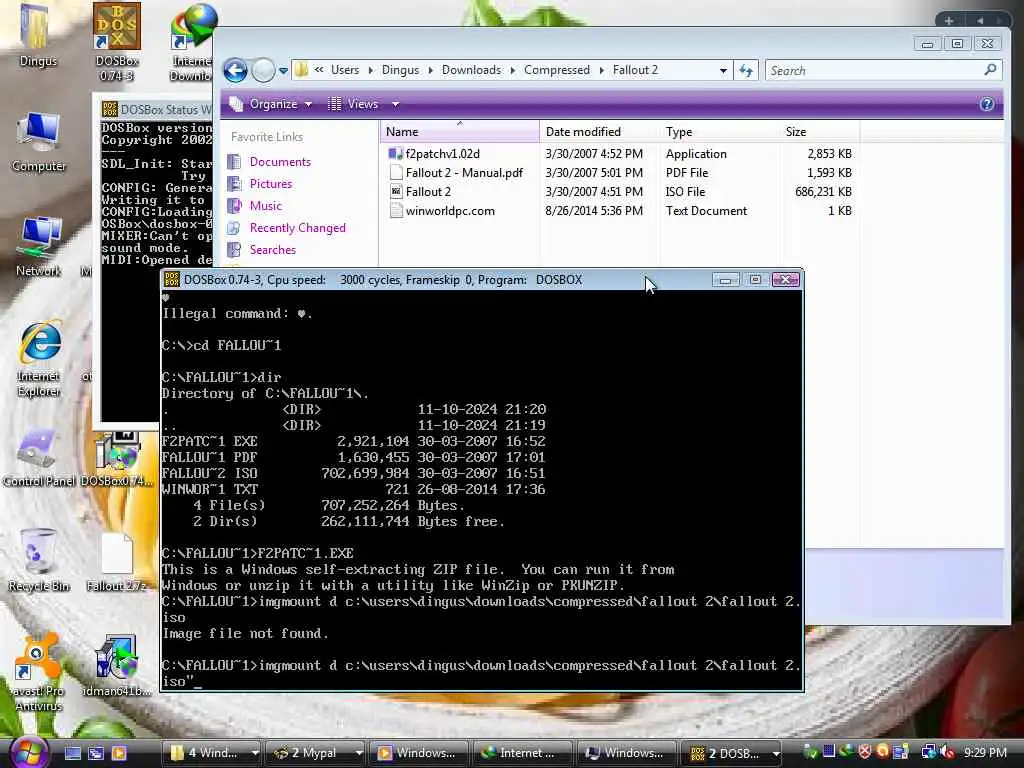Click the Users breadcrumb in address bar

tap(345, 70)
